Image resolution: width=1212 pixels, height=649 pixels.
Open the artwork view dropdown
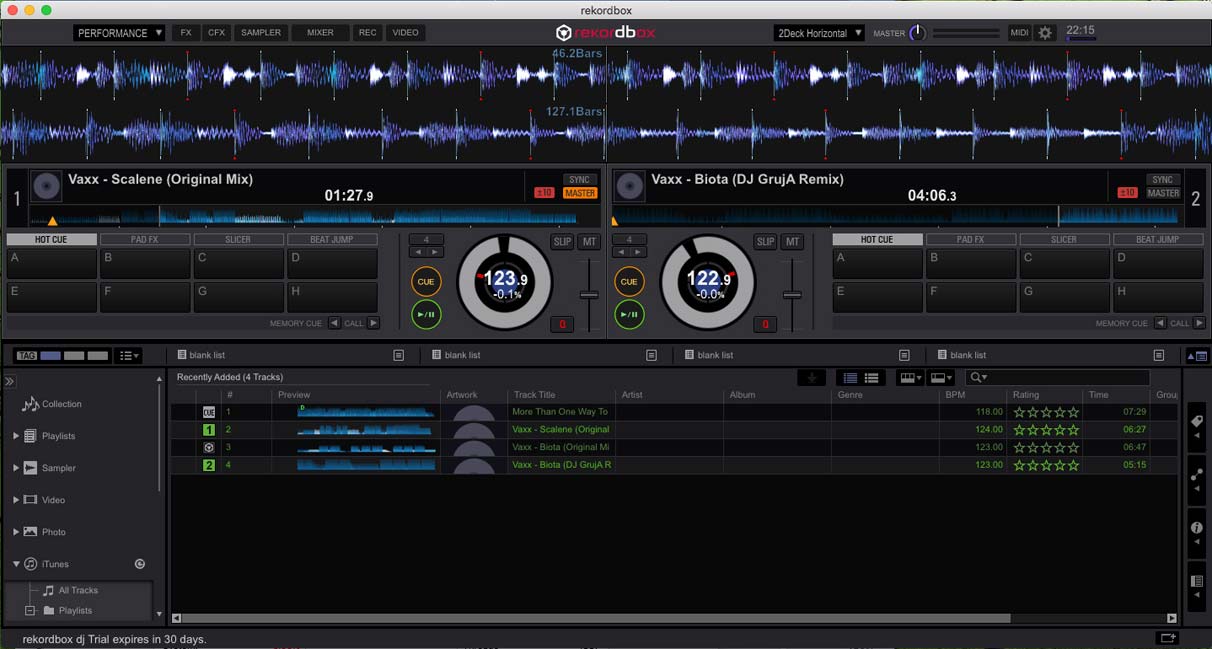(x=940, y=378)
